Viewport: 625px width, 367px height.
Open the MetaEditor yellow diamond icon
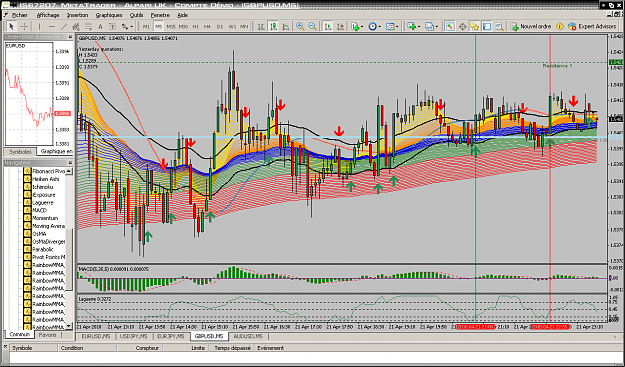(x=560, y=27)
